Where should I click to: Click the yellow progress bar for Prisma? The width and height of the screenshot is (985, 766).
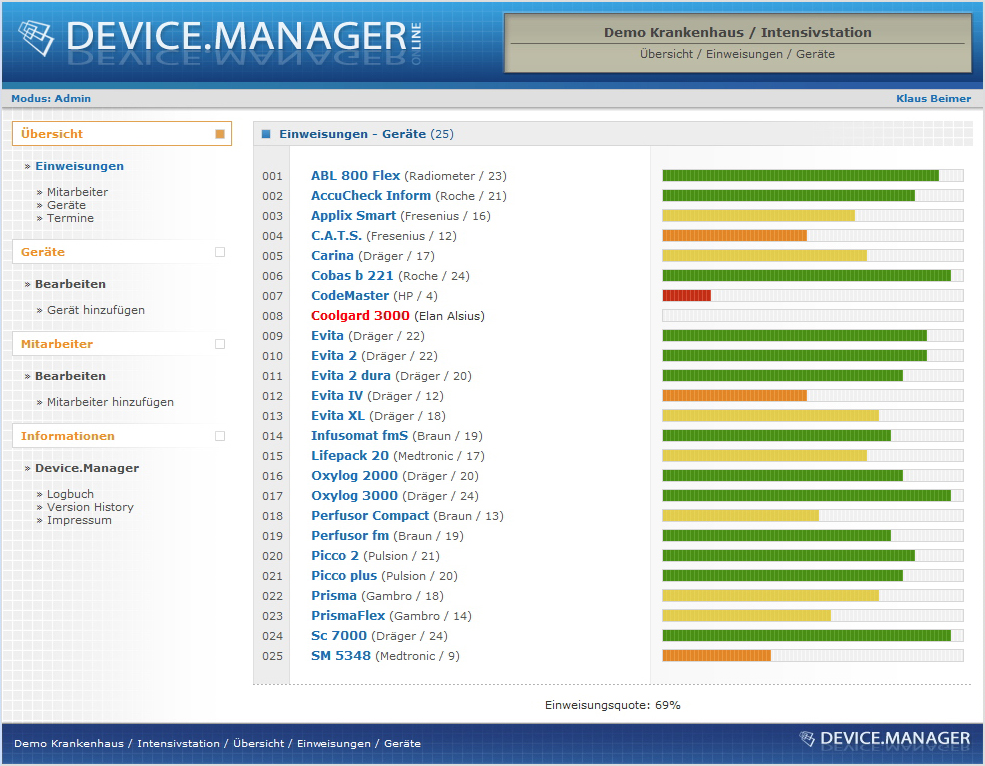(771, 595)
